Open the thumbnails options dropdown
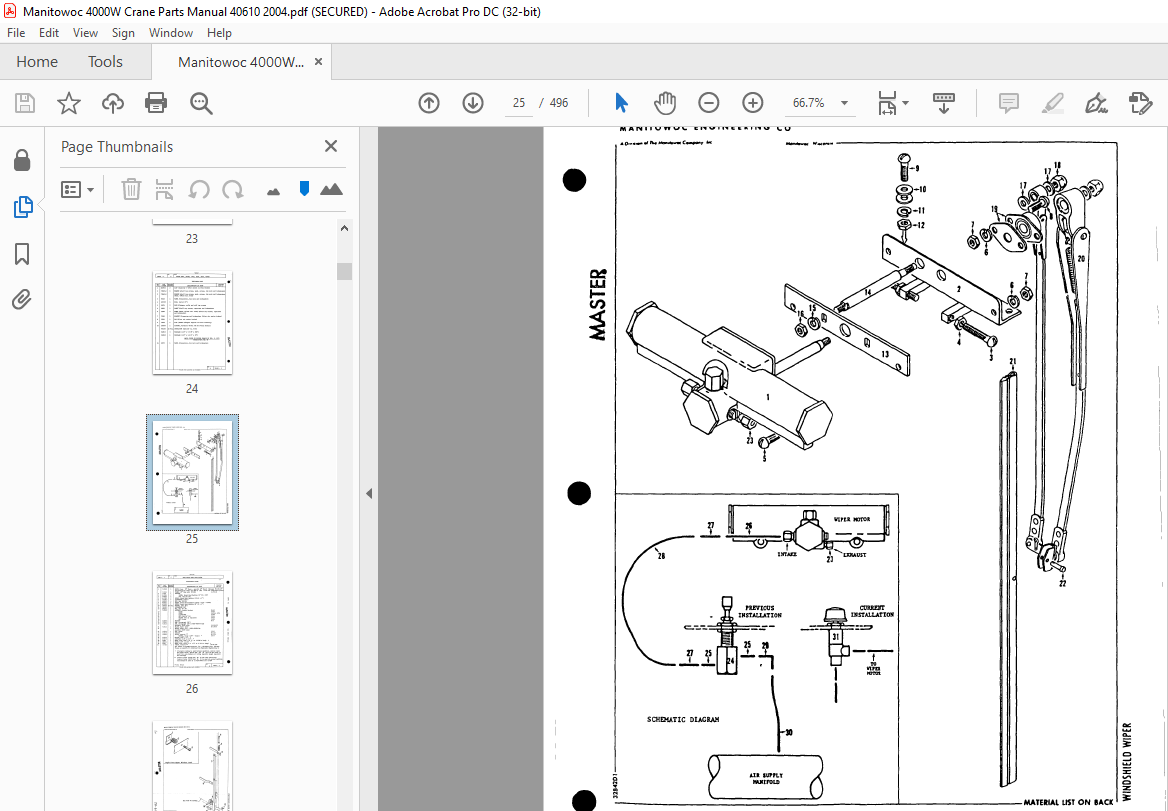Image resolution: width=1168 pixels, height=811 pixels. pyautogui.click(x=77, y=189)
